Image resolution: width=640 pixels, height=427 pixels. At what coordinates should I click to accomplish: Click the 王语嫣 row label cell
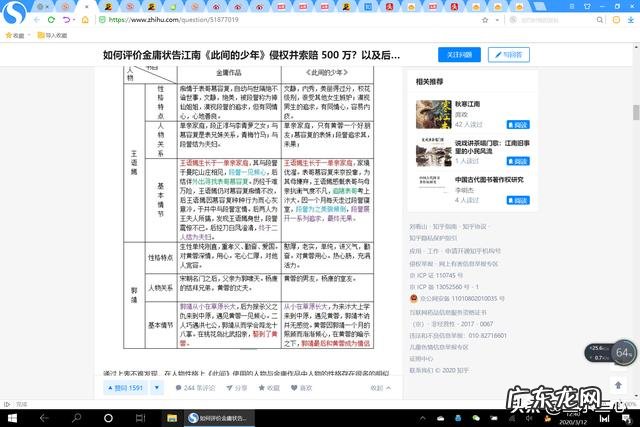click(134, 162)
